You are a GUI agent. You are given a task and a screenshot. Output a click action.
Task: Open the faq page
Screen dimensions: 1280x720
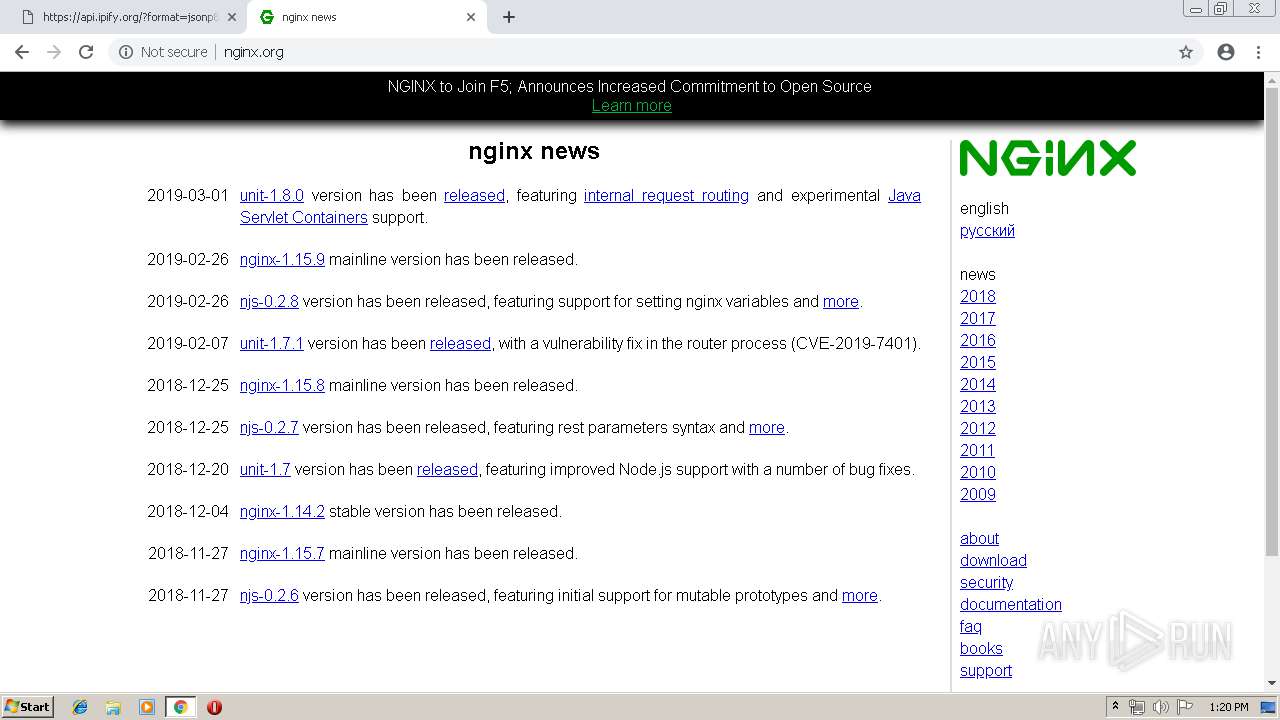[971, 627]
